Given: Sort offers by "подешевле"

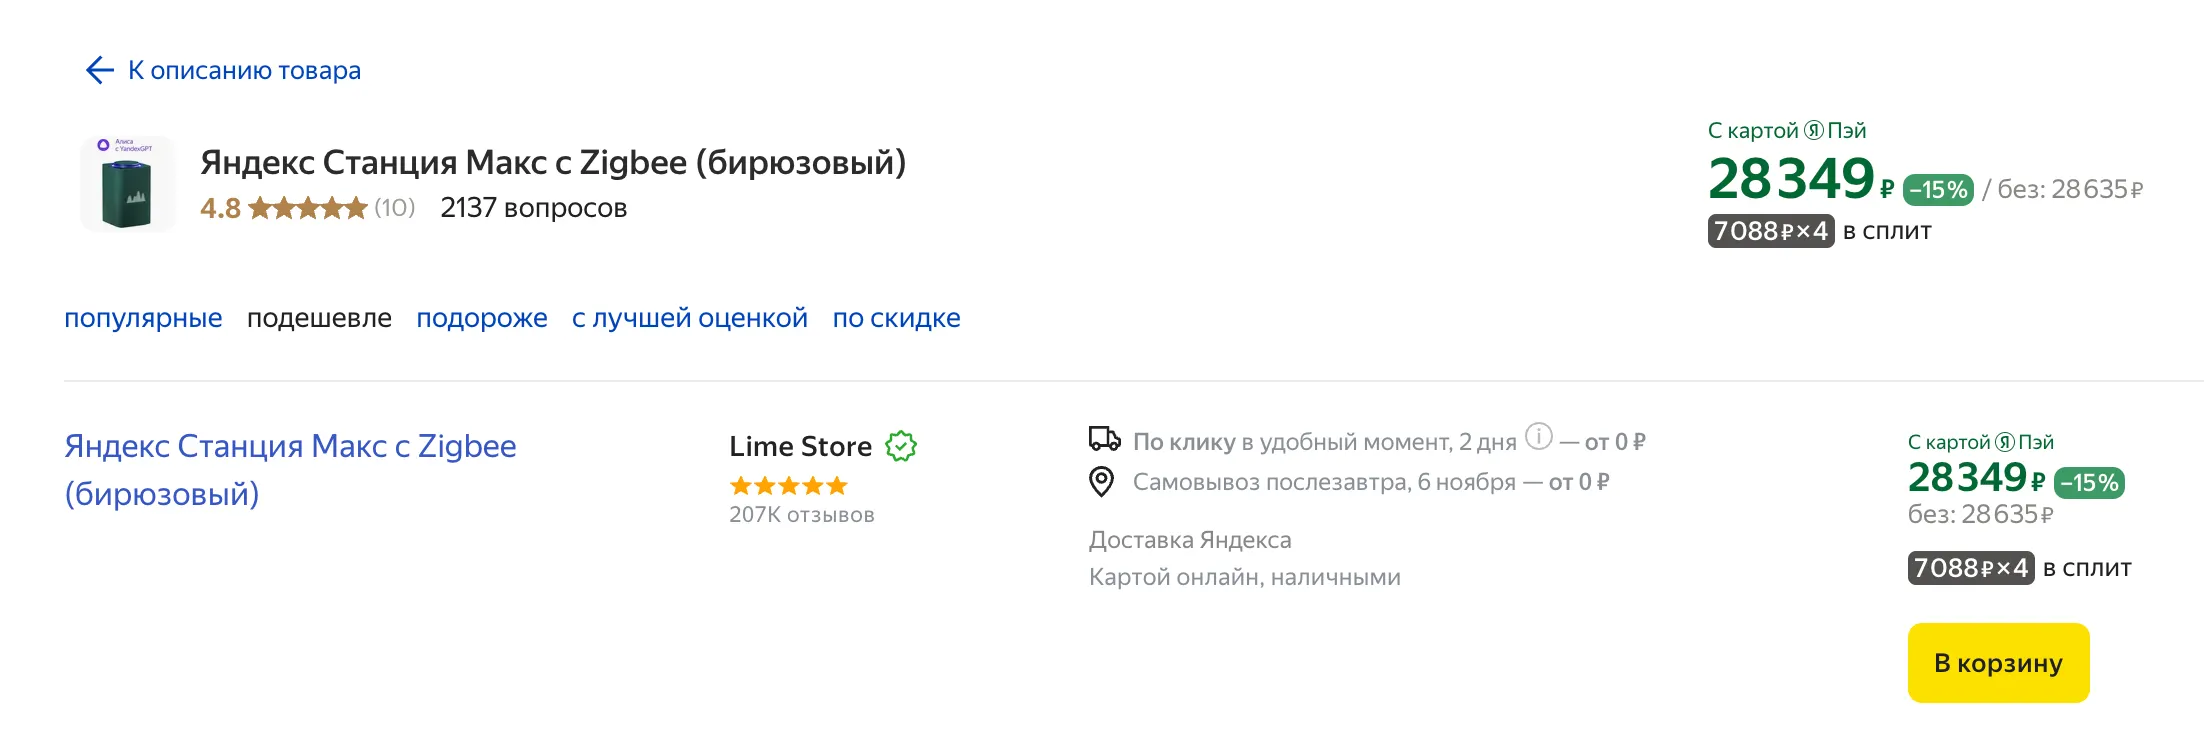Looking at the screenshot, I should pos(319,318).
